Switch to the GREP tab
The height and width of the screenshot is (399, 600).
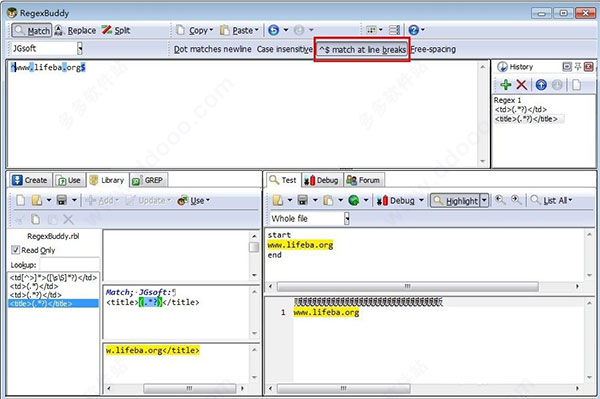click(x=148, y=180)
